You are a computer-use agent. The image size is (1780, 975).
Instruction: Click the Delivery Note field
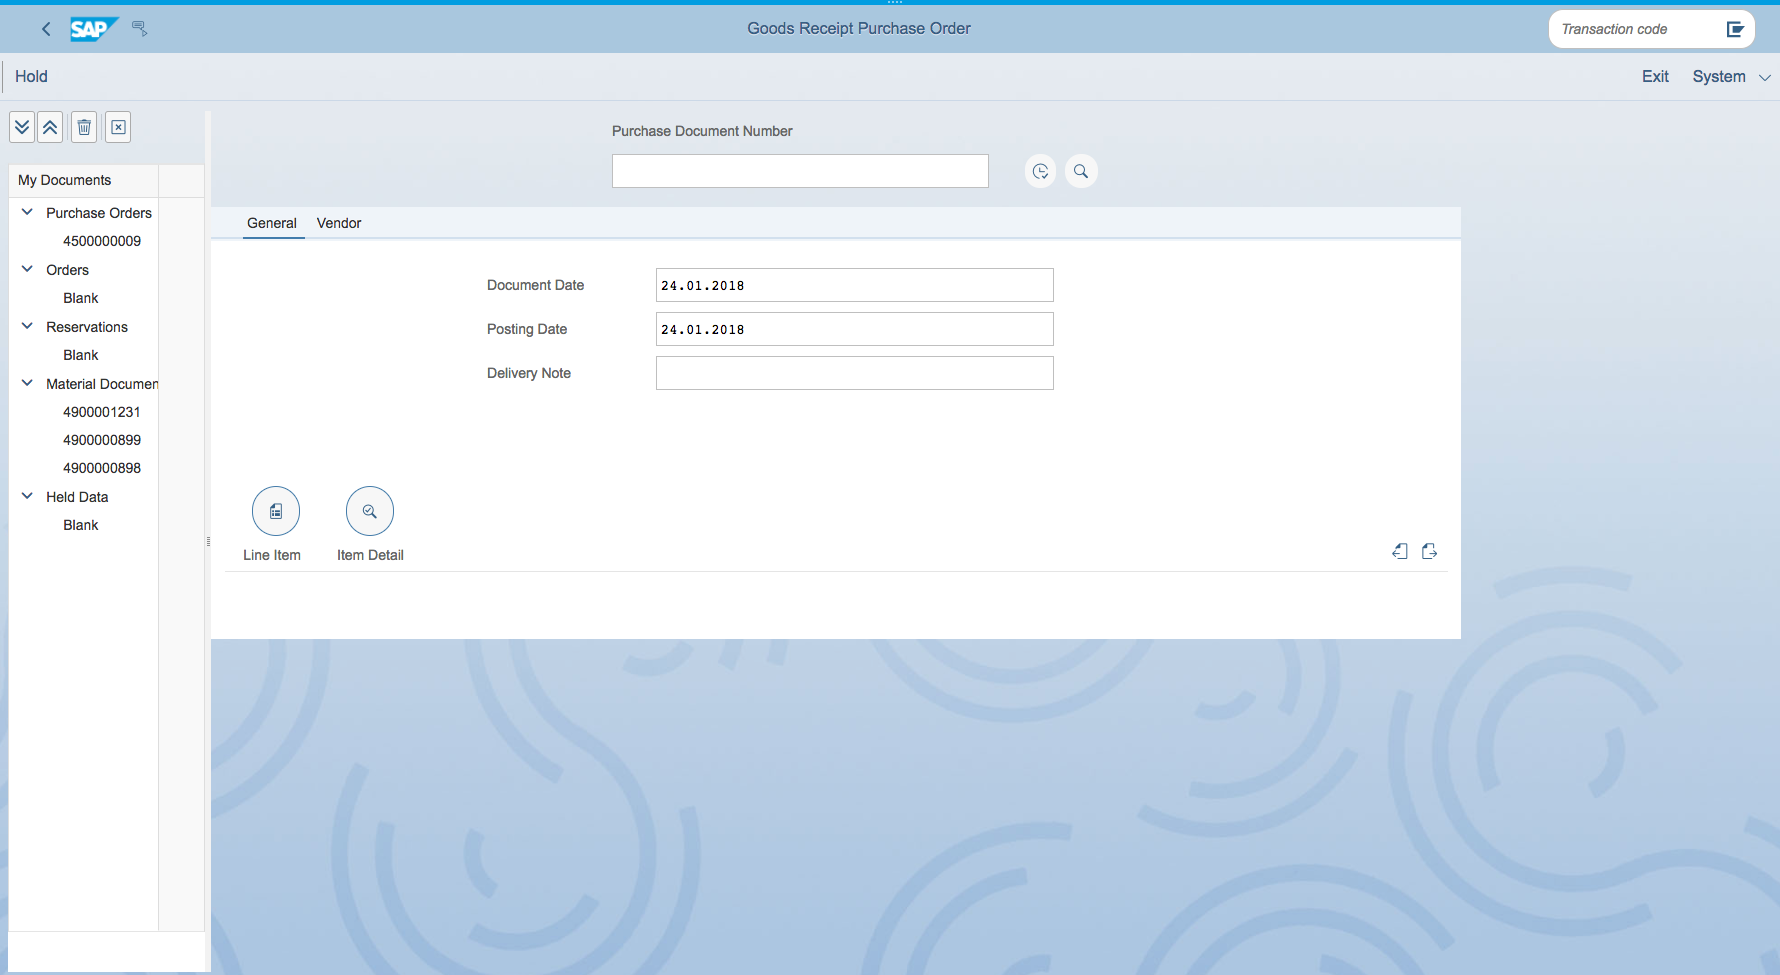coord(855,373)
